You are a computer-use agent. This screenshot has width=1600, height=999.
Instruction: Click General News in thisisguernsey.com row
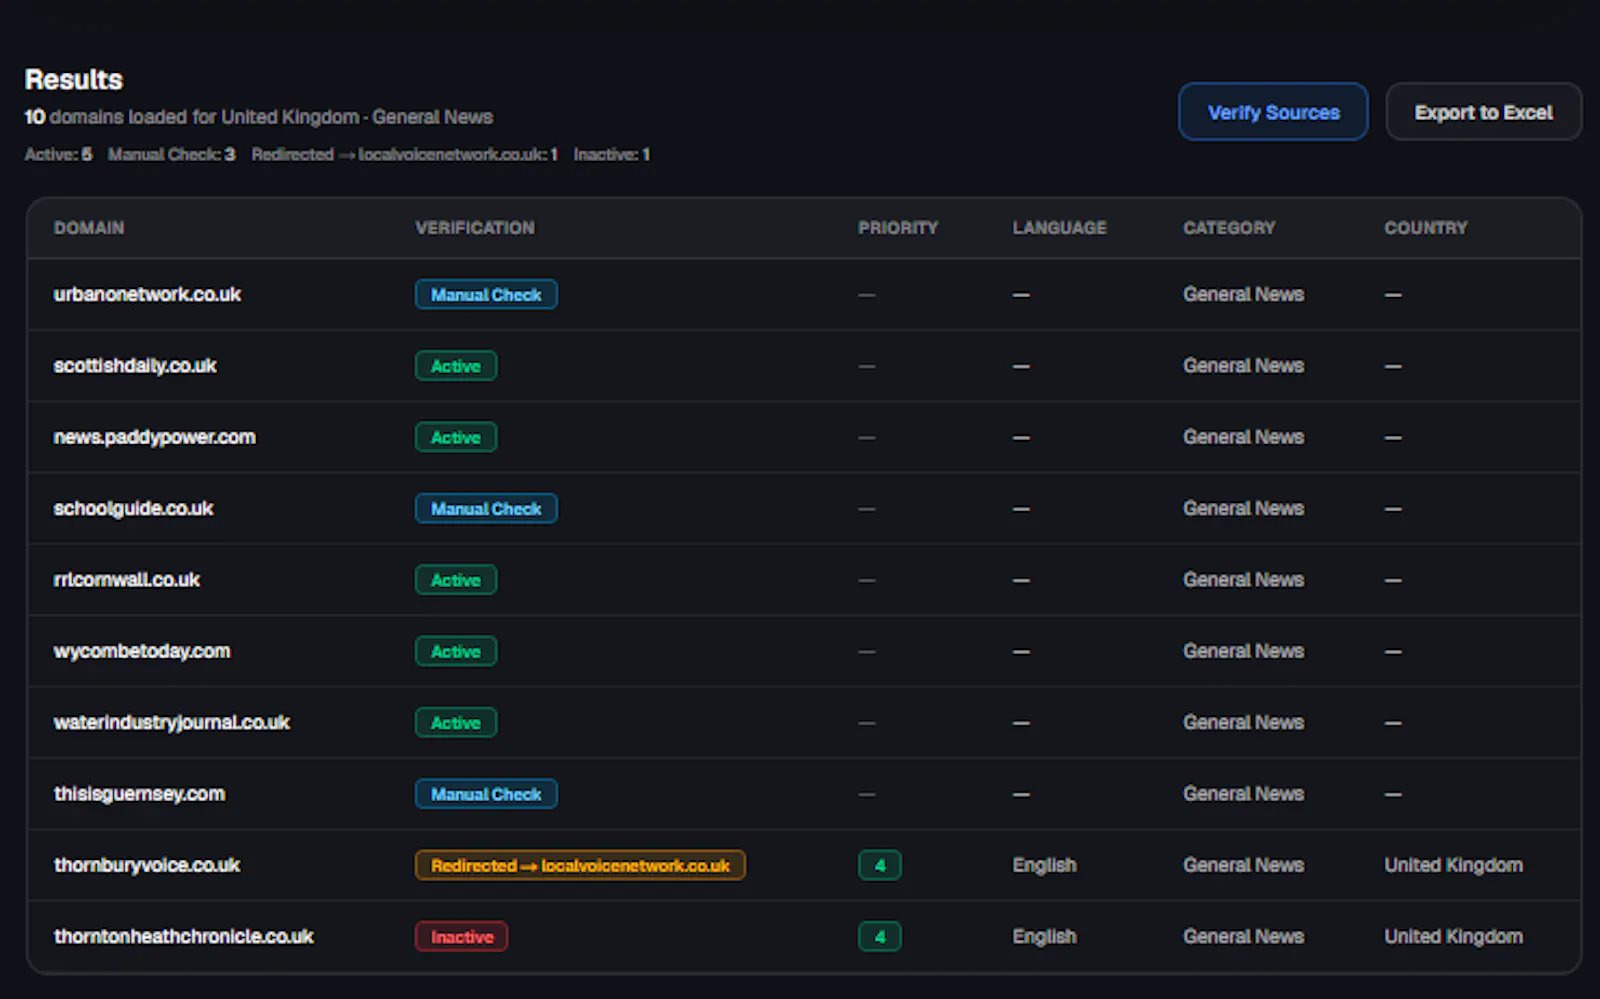pos(1244,794)
